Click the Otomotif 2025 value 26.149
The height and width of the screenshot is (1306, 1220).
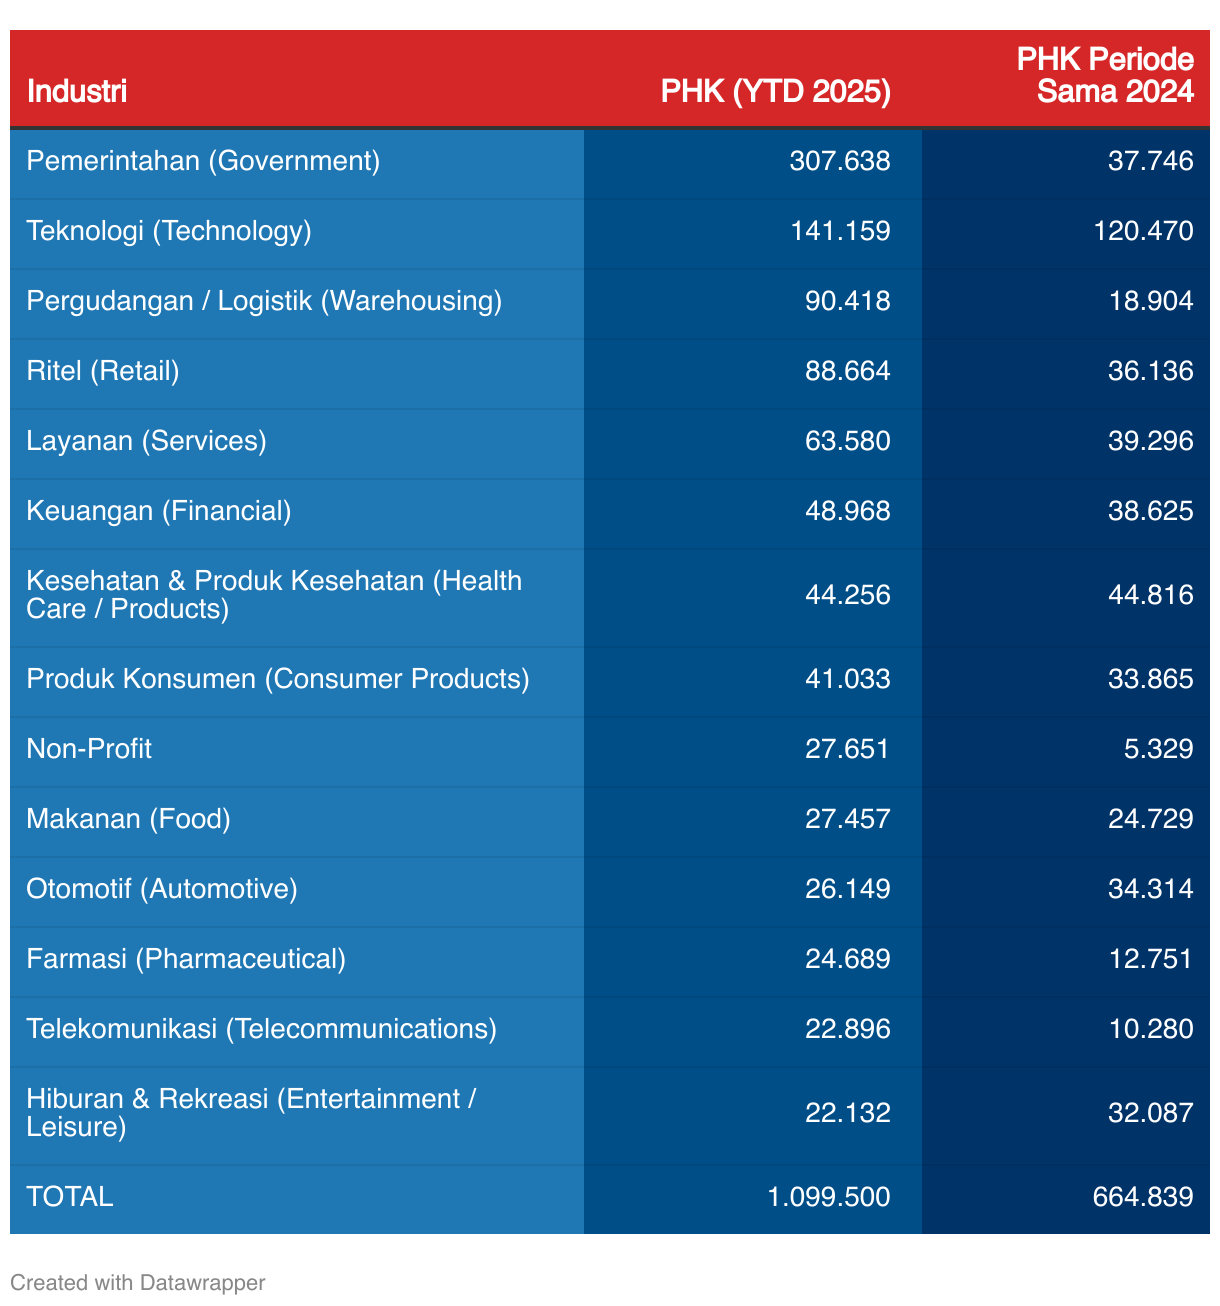(x=847, y=889)
